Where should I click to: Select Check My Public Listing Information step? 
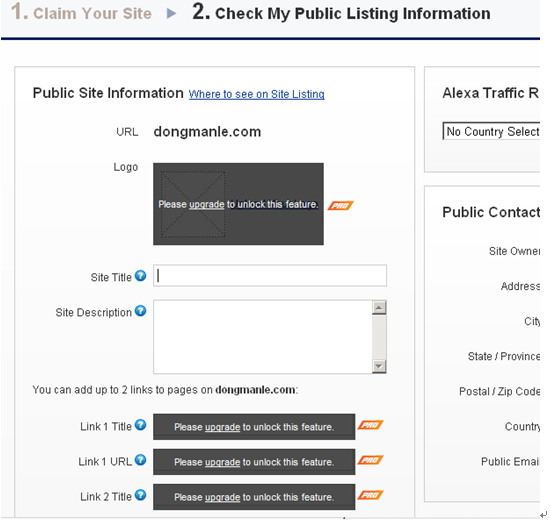[341, 13]
